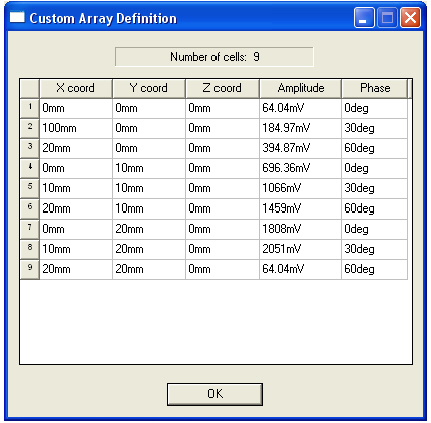Edit the 2051mV amplitude cell
The image size is (431, 423).
[301, 249]
